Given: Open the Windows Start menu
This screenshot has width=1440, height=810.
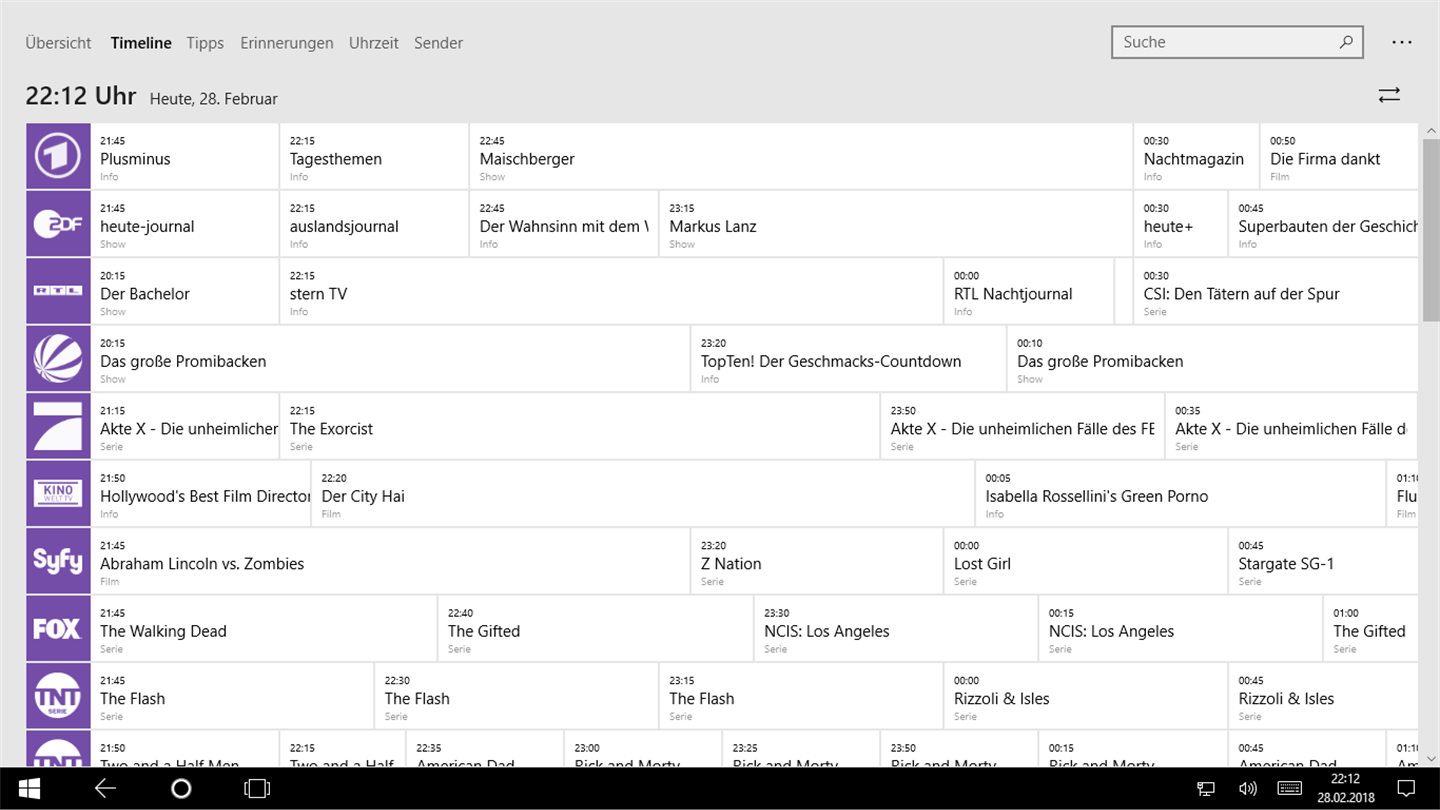Looking at the screenshot, I should [29, 789].
